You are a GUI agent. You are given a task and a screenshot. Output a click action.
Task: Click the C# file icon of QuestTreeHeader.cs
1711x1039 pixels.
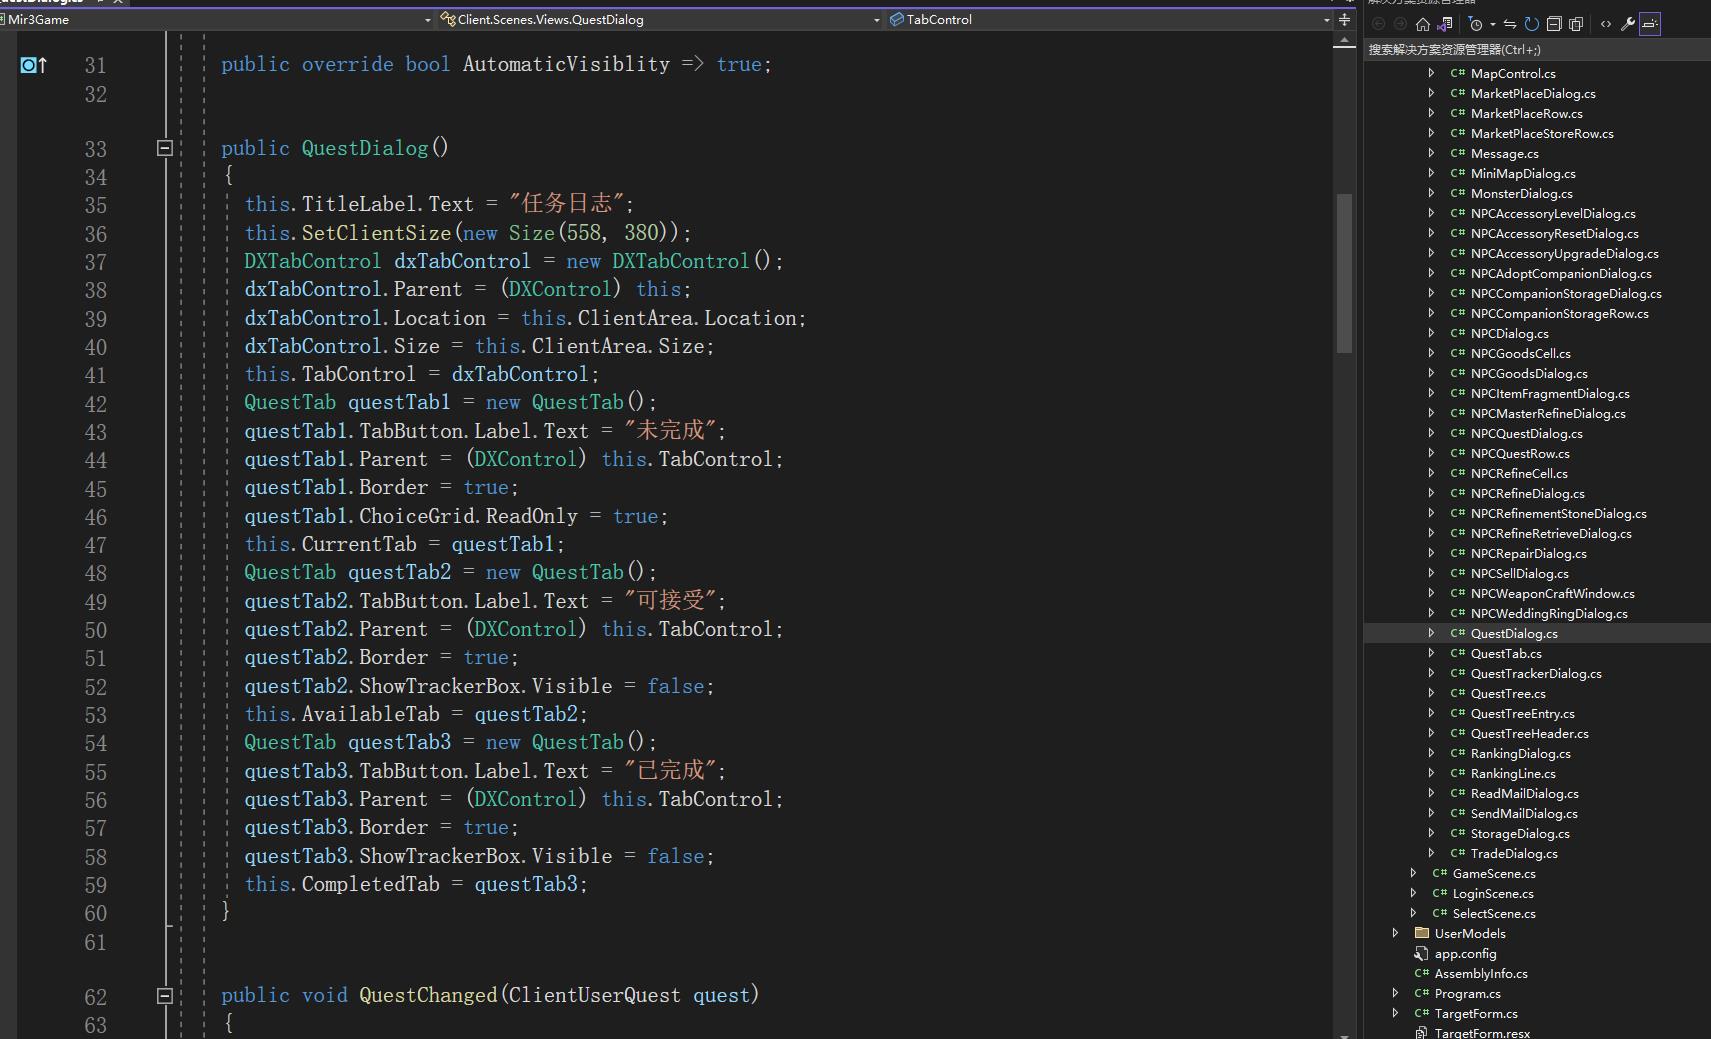click(1458, 733)
